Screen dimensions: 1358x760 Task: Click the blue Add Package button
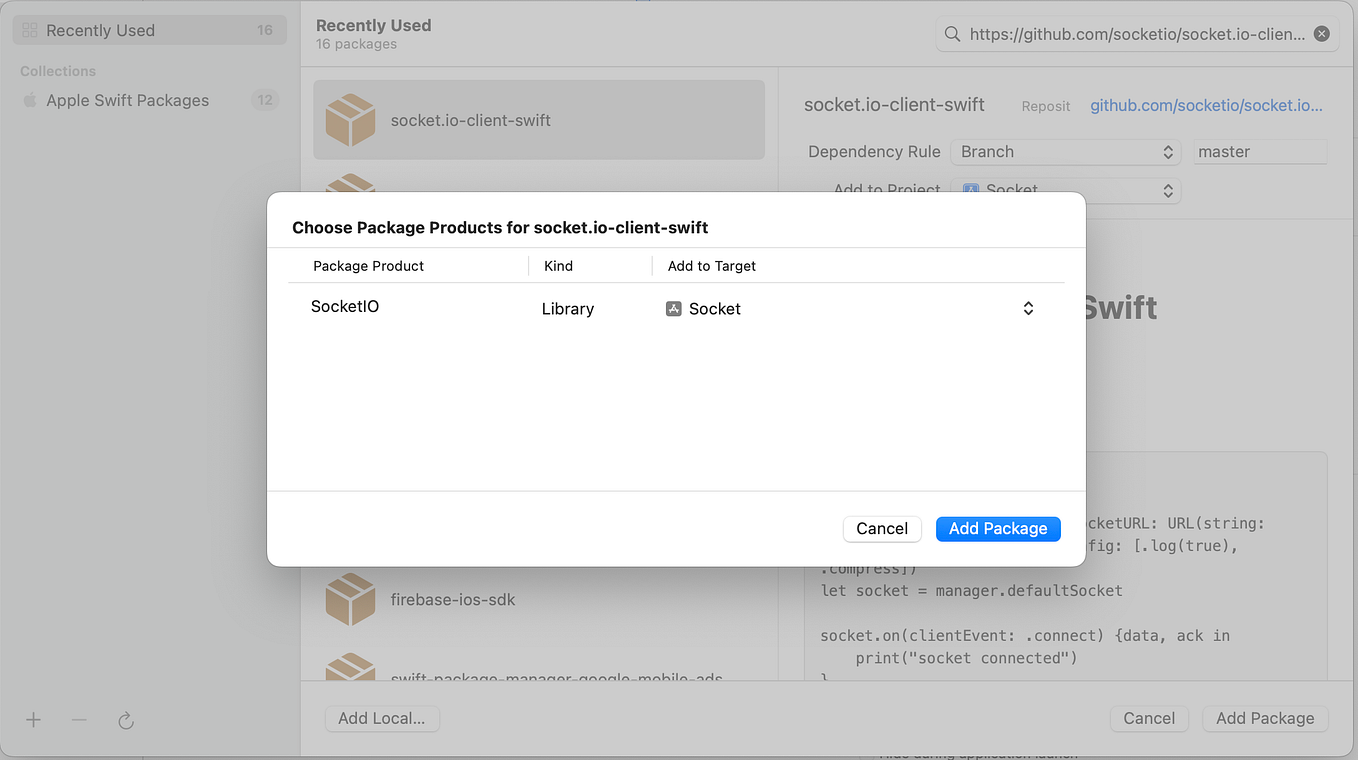tap(997, 528)
